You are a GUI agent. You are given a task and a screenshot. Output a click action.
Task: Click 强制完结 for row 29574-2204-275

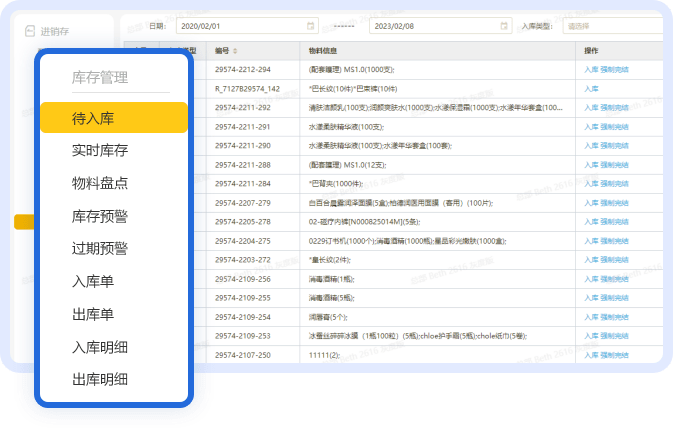tap(614, 241)
